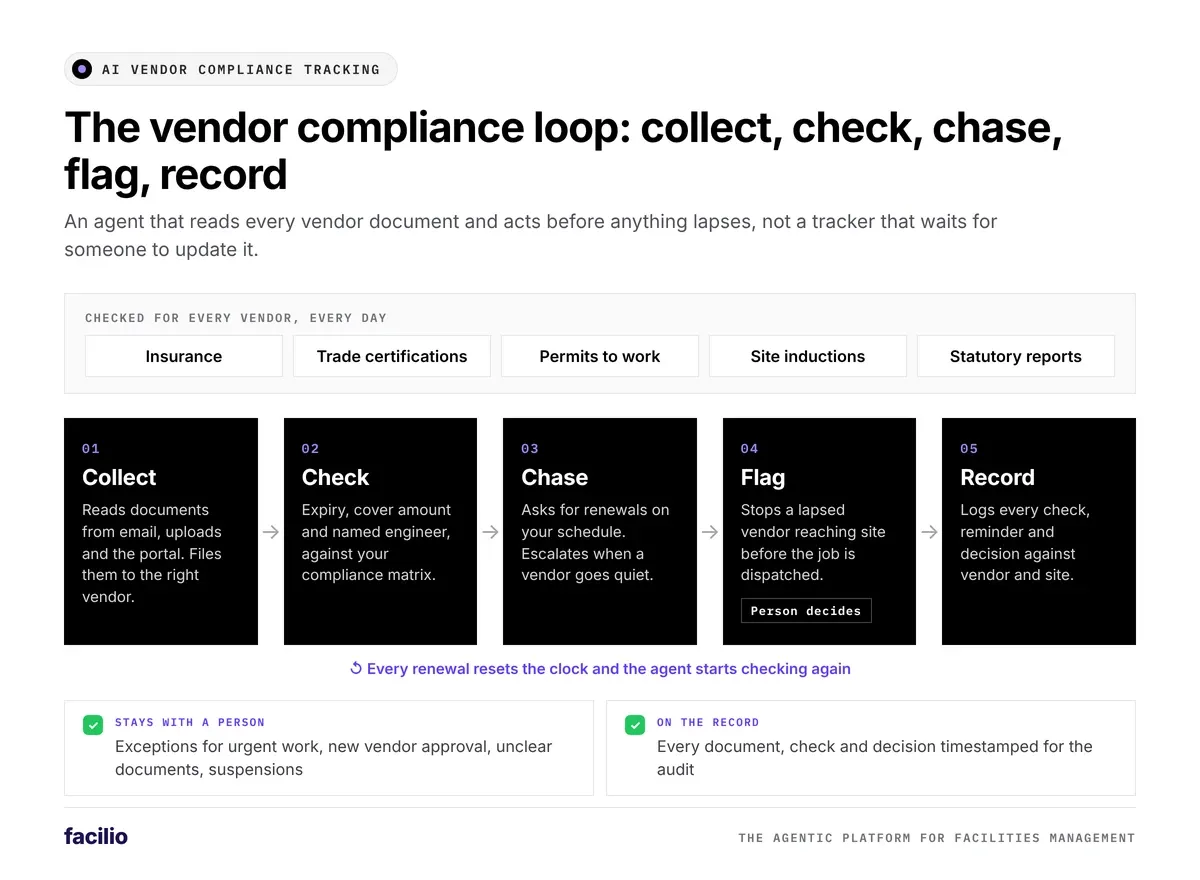The image size is (1200, 880).
Task: Click the text Logs every check, reminder
Action: (x=1025, y=542)
